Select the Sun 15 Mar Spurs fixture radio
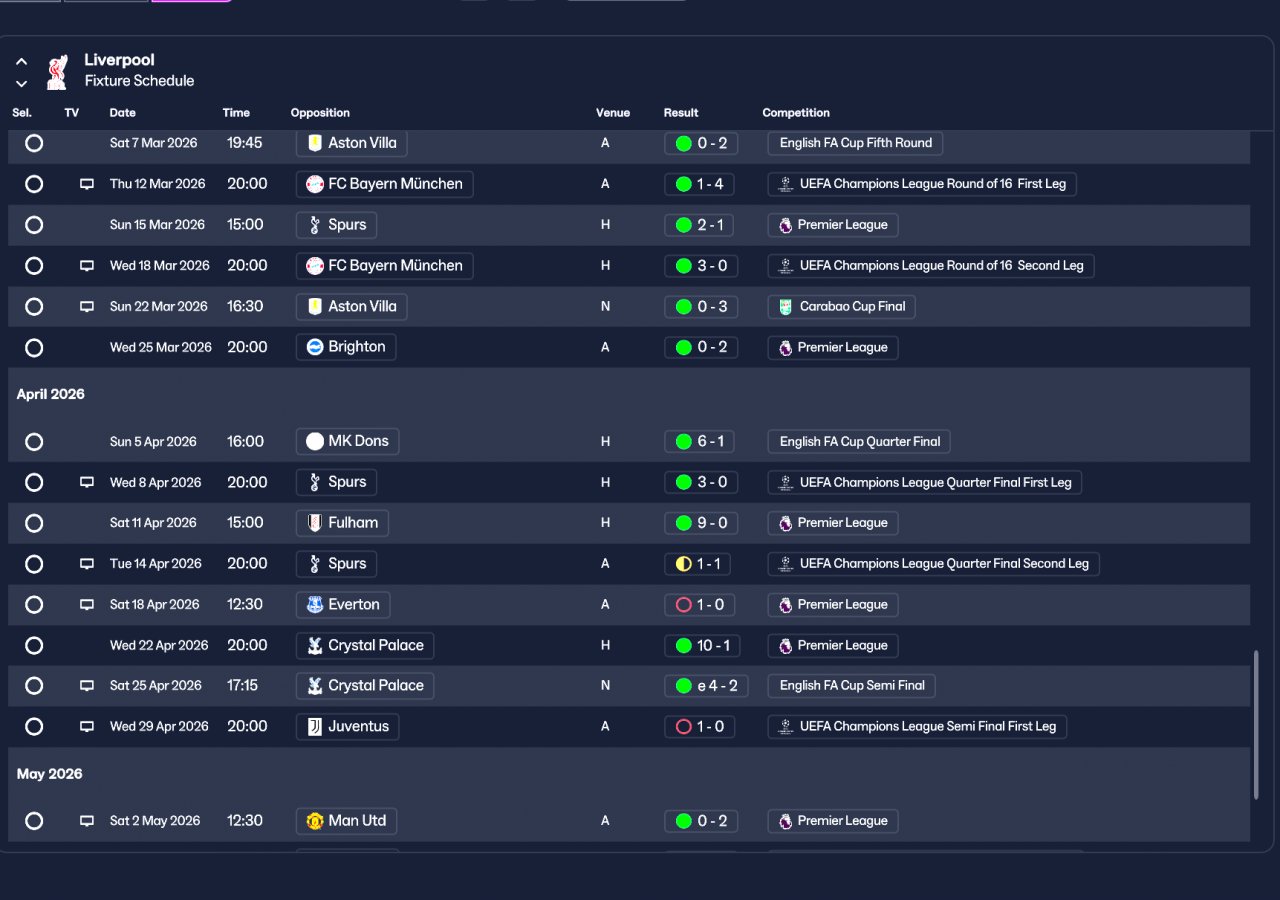This screenshot has height=900, width=1280. (x=34, y=225)
